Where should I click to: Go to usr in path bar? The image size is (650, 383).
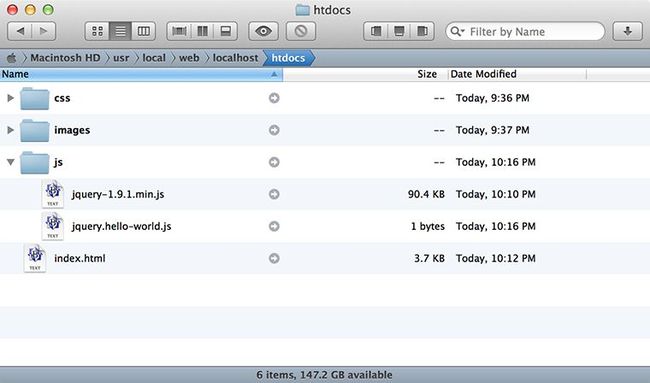[x=121, y=58]
